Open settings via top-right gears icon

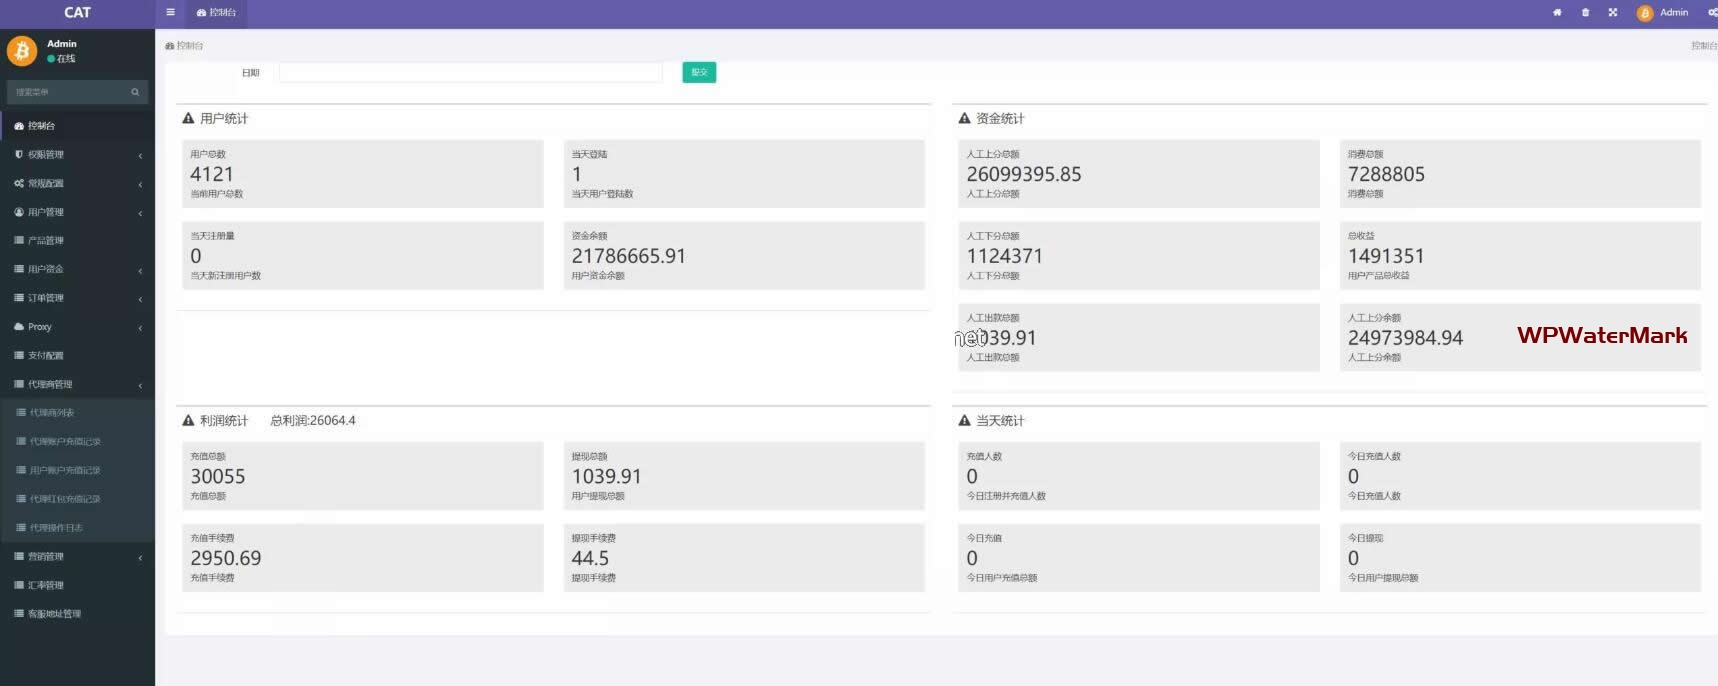1712,13
